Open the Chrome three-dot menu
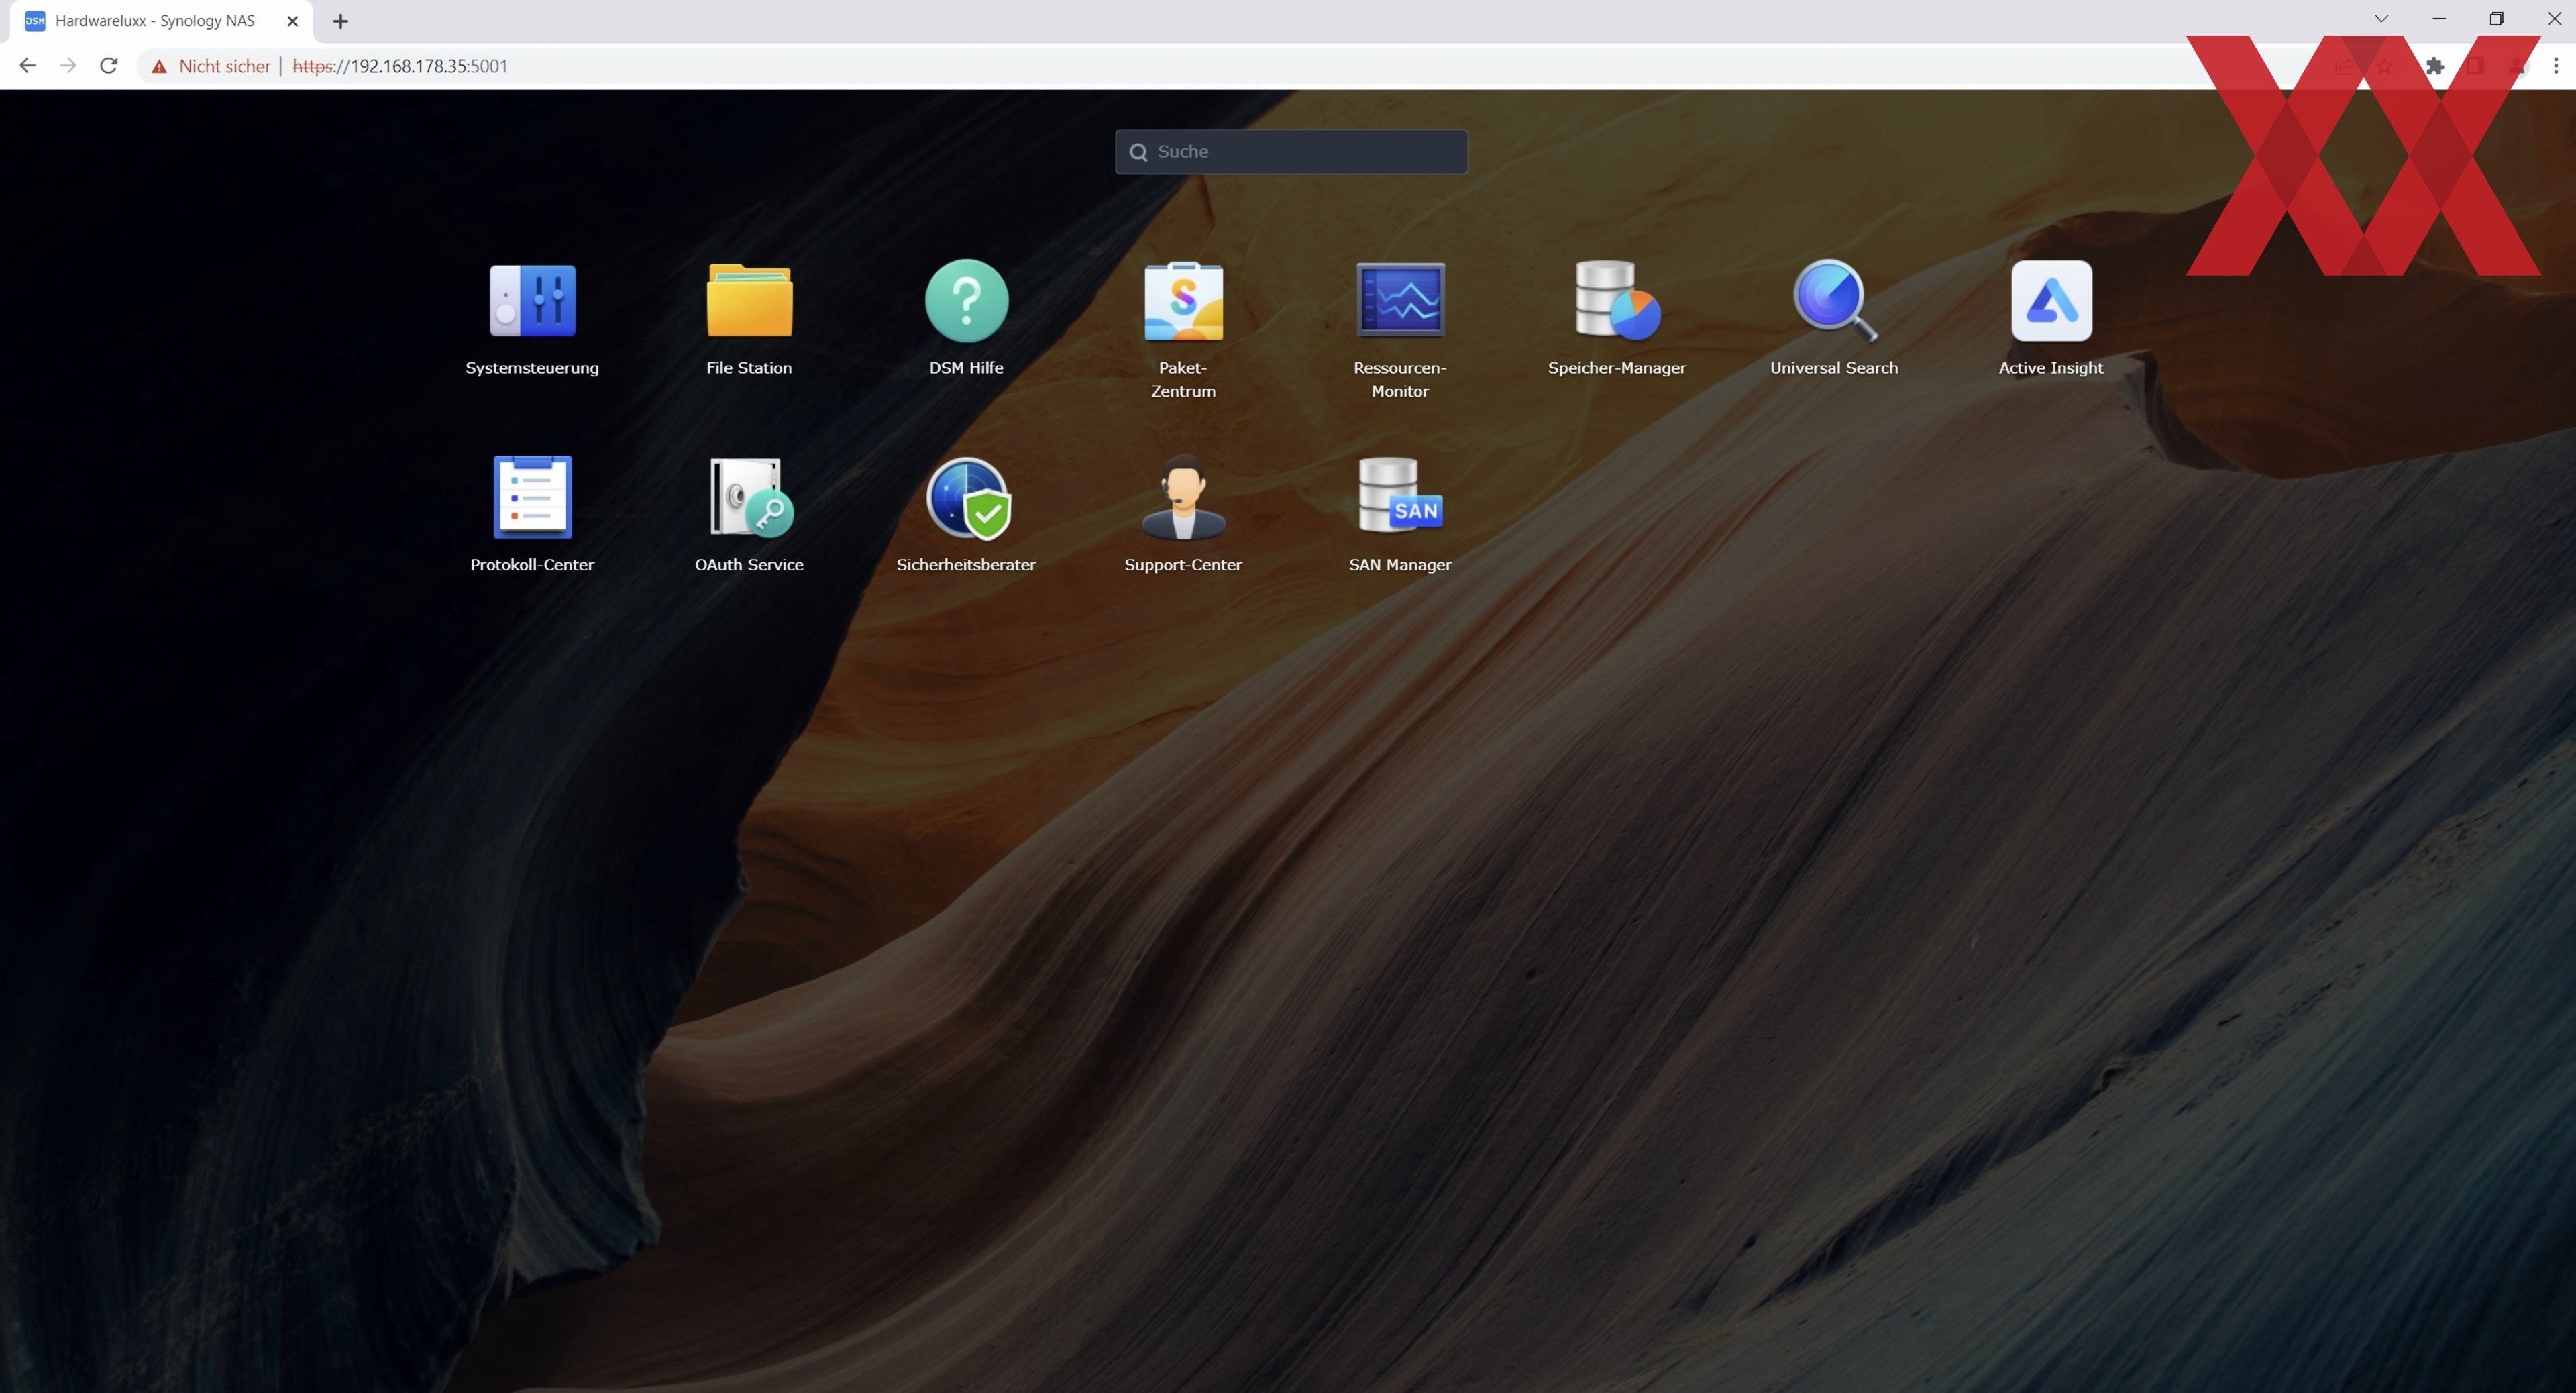 [2555, 66]
